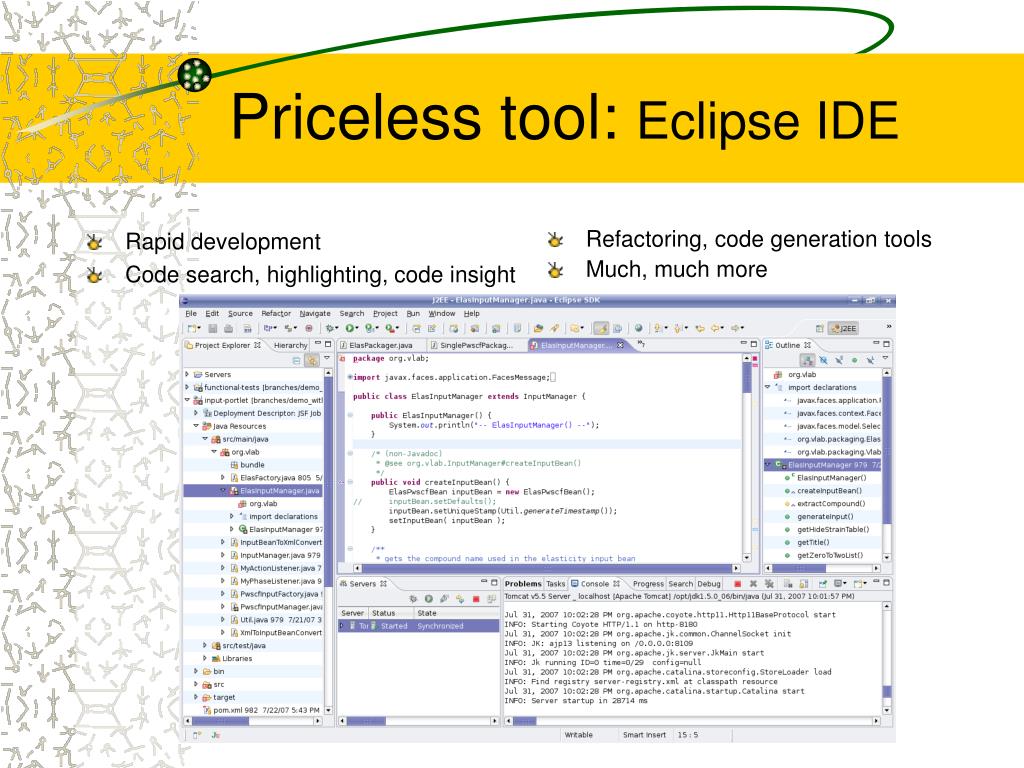Click the Print icon in the toolbar
1024x768 pixels.
point(229,328)
